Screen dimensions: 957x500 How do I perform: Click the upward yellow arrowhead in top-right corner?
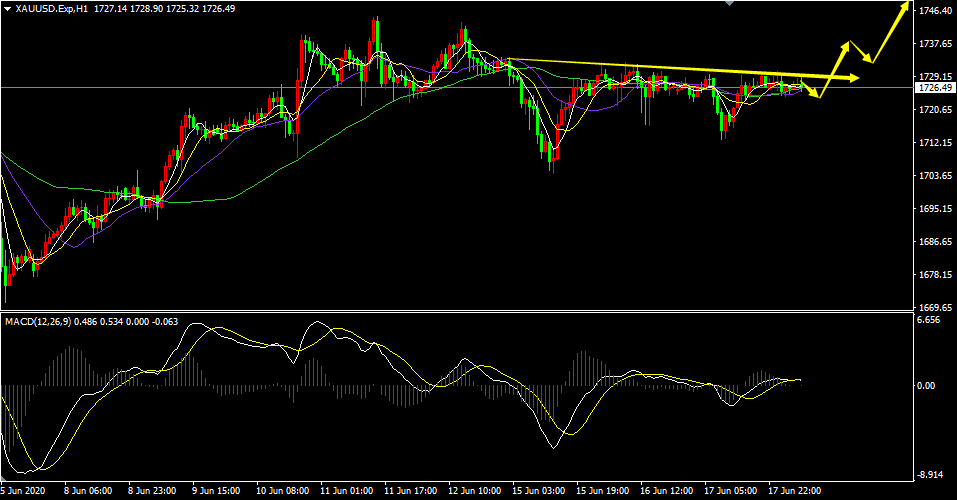906,7
